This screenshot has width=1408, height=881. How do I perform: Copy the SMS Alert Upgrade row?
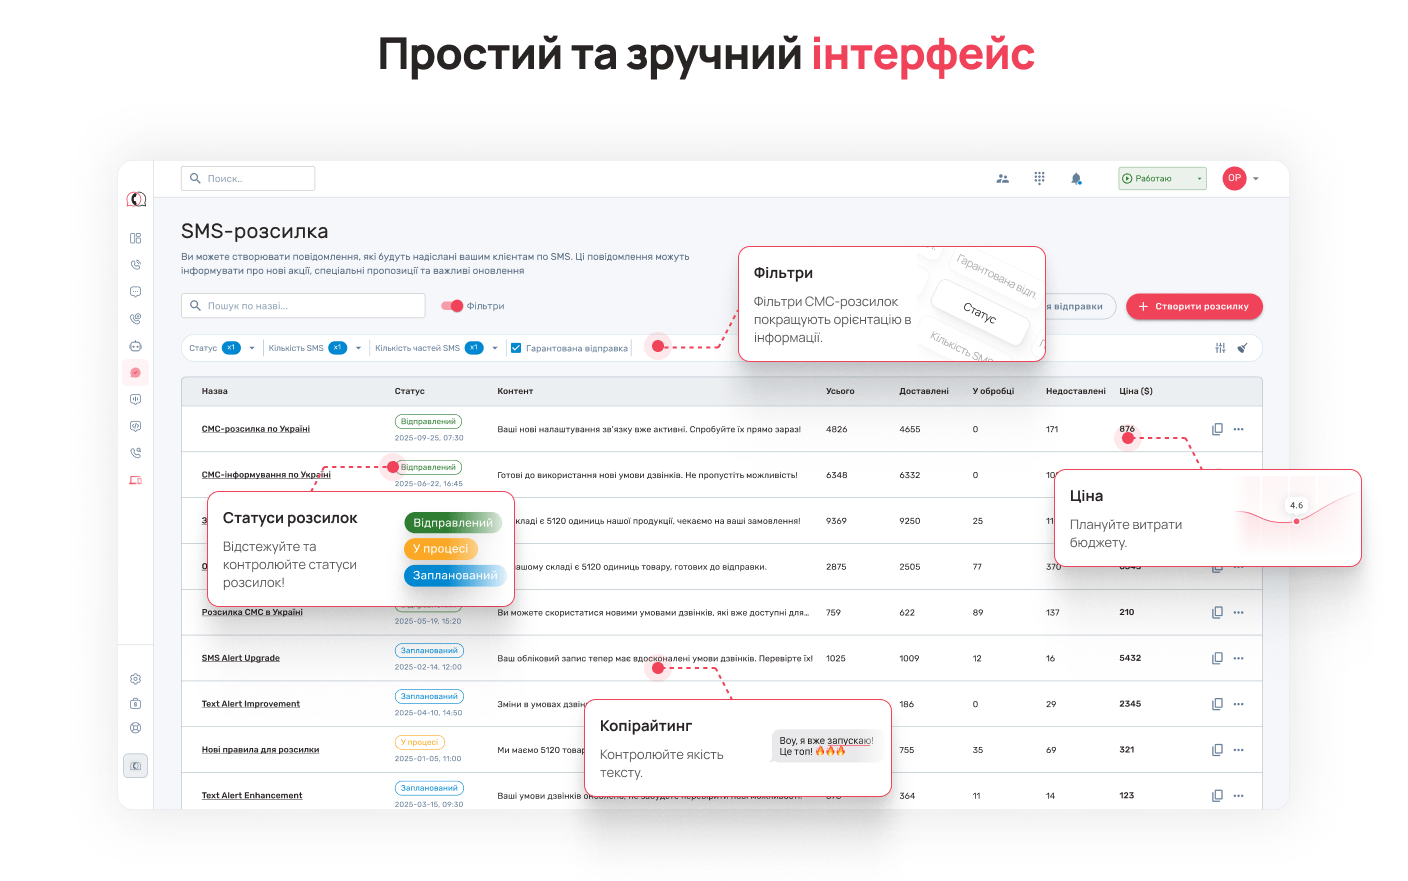(1217, 658)
